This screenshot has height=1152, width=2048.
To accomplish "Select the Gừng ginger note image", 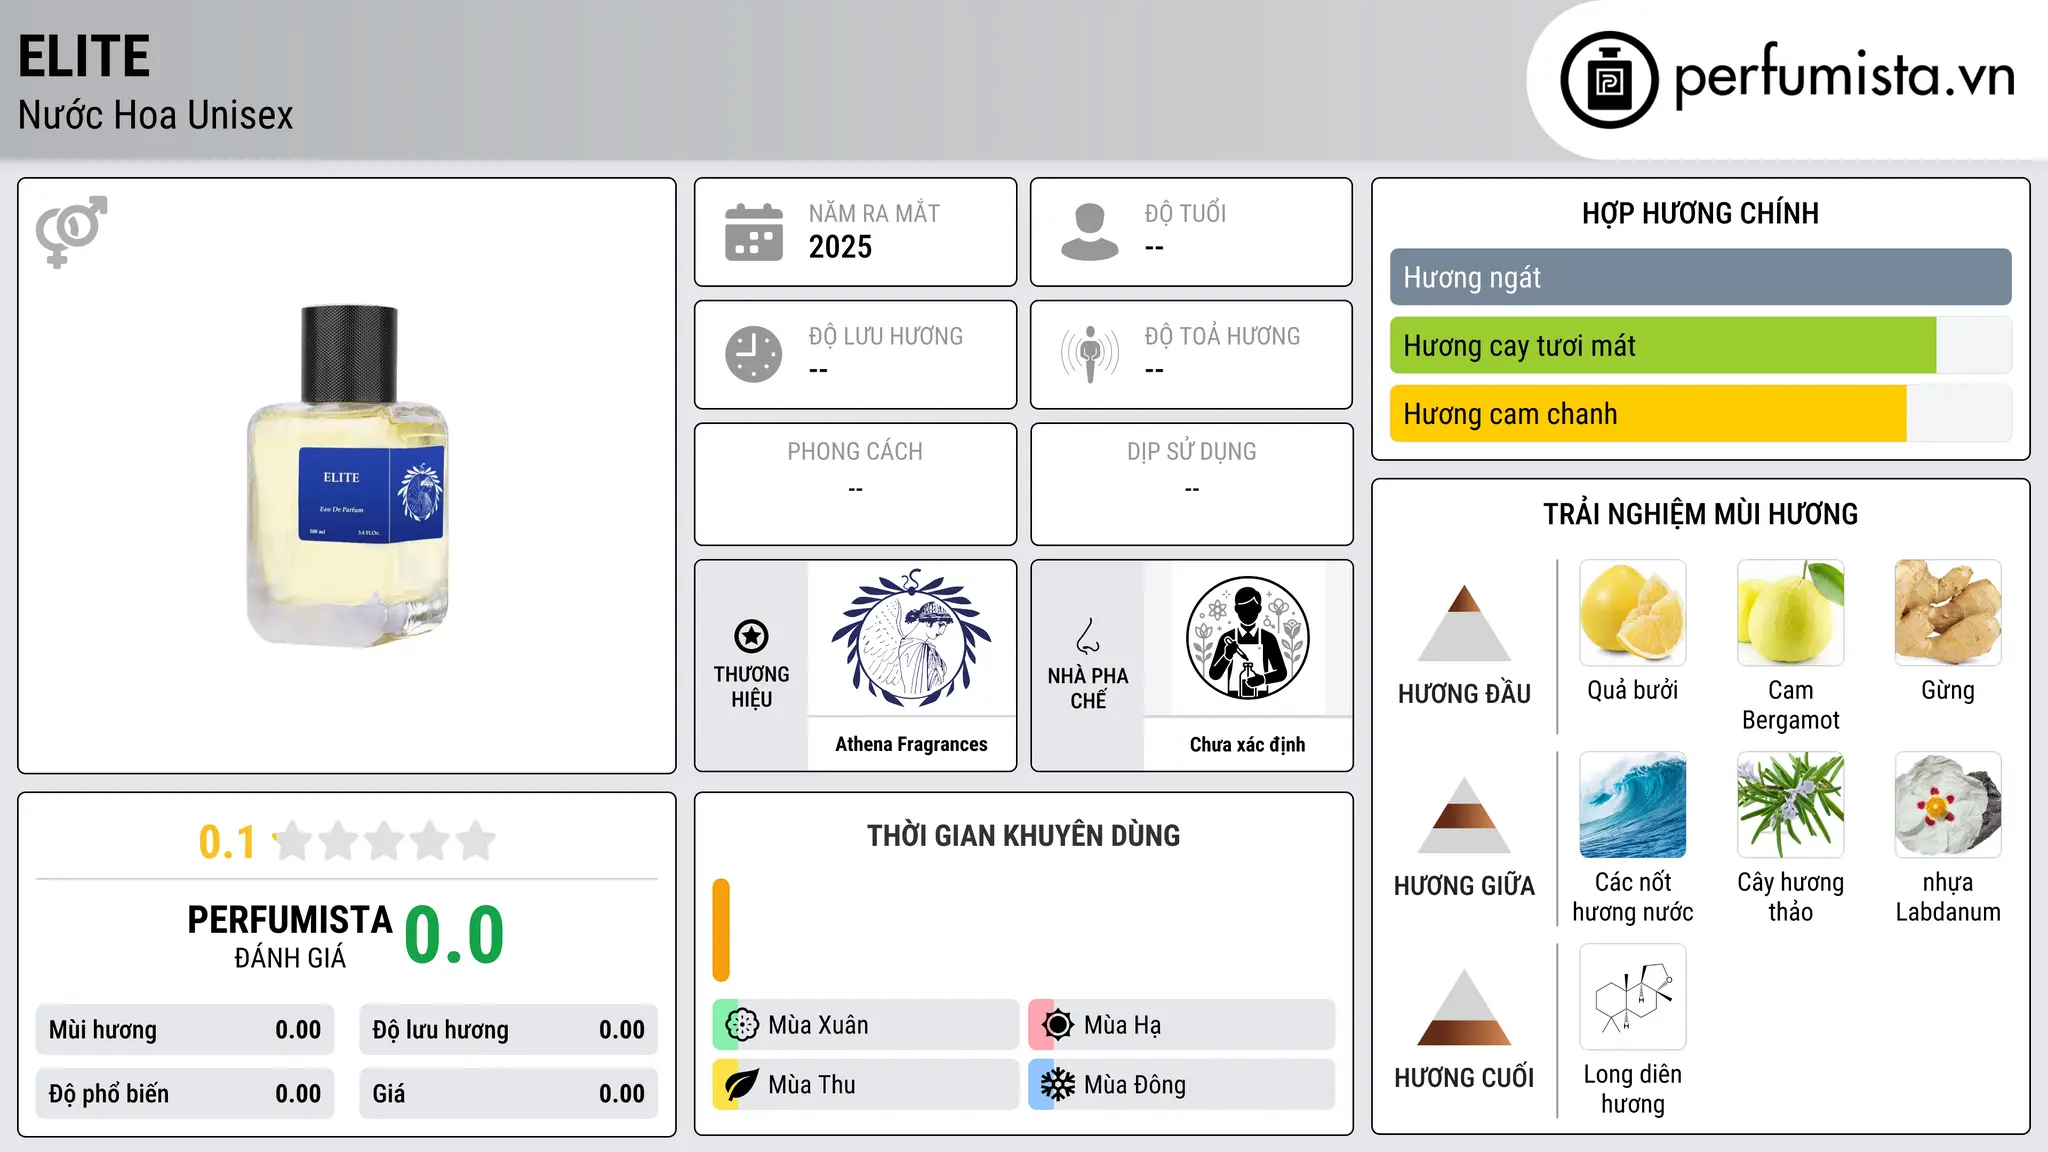I will tap(1948, 613).
